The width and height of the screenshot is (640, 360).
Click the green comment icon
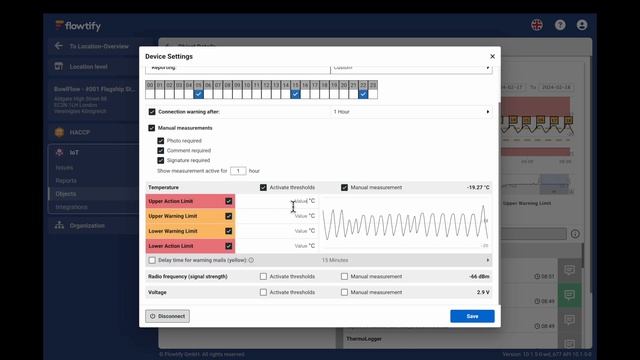click(x=569, y=295)
